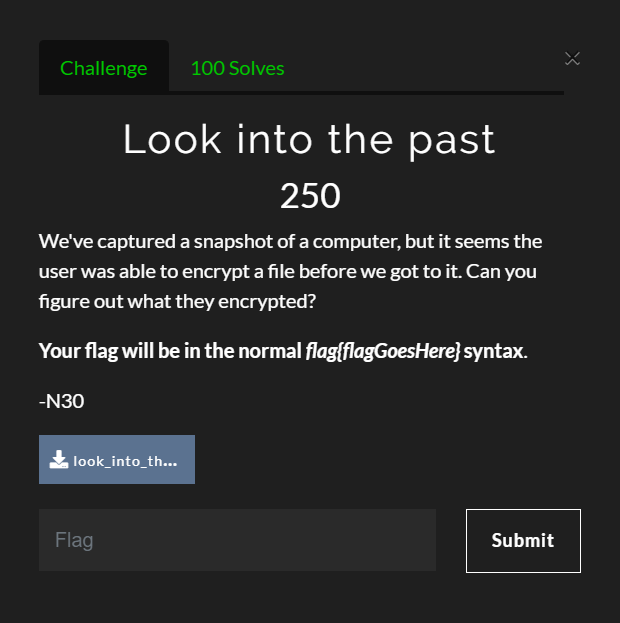Click the "figure out what they encrypted?" line
The height and width of the screenshot is (623, 620).
click(x=177, y=302)
